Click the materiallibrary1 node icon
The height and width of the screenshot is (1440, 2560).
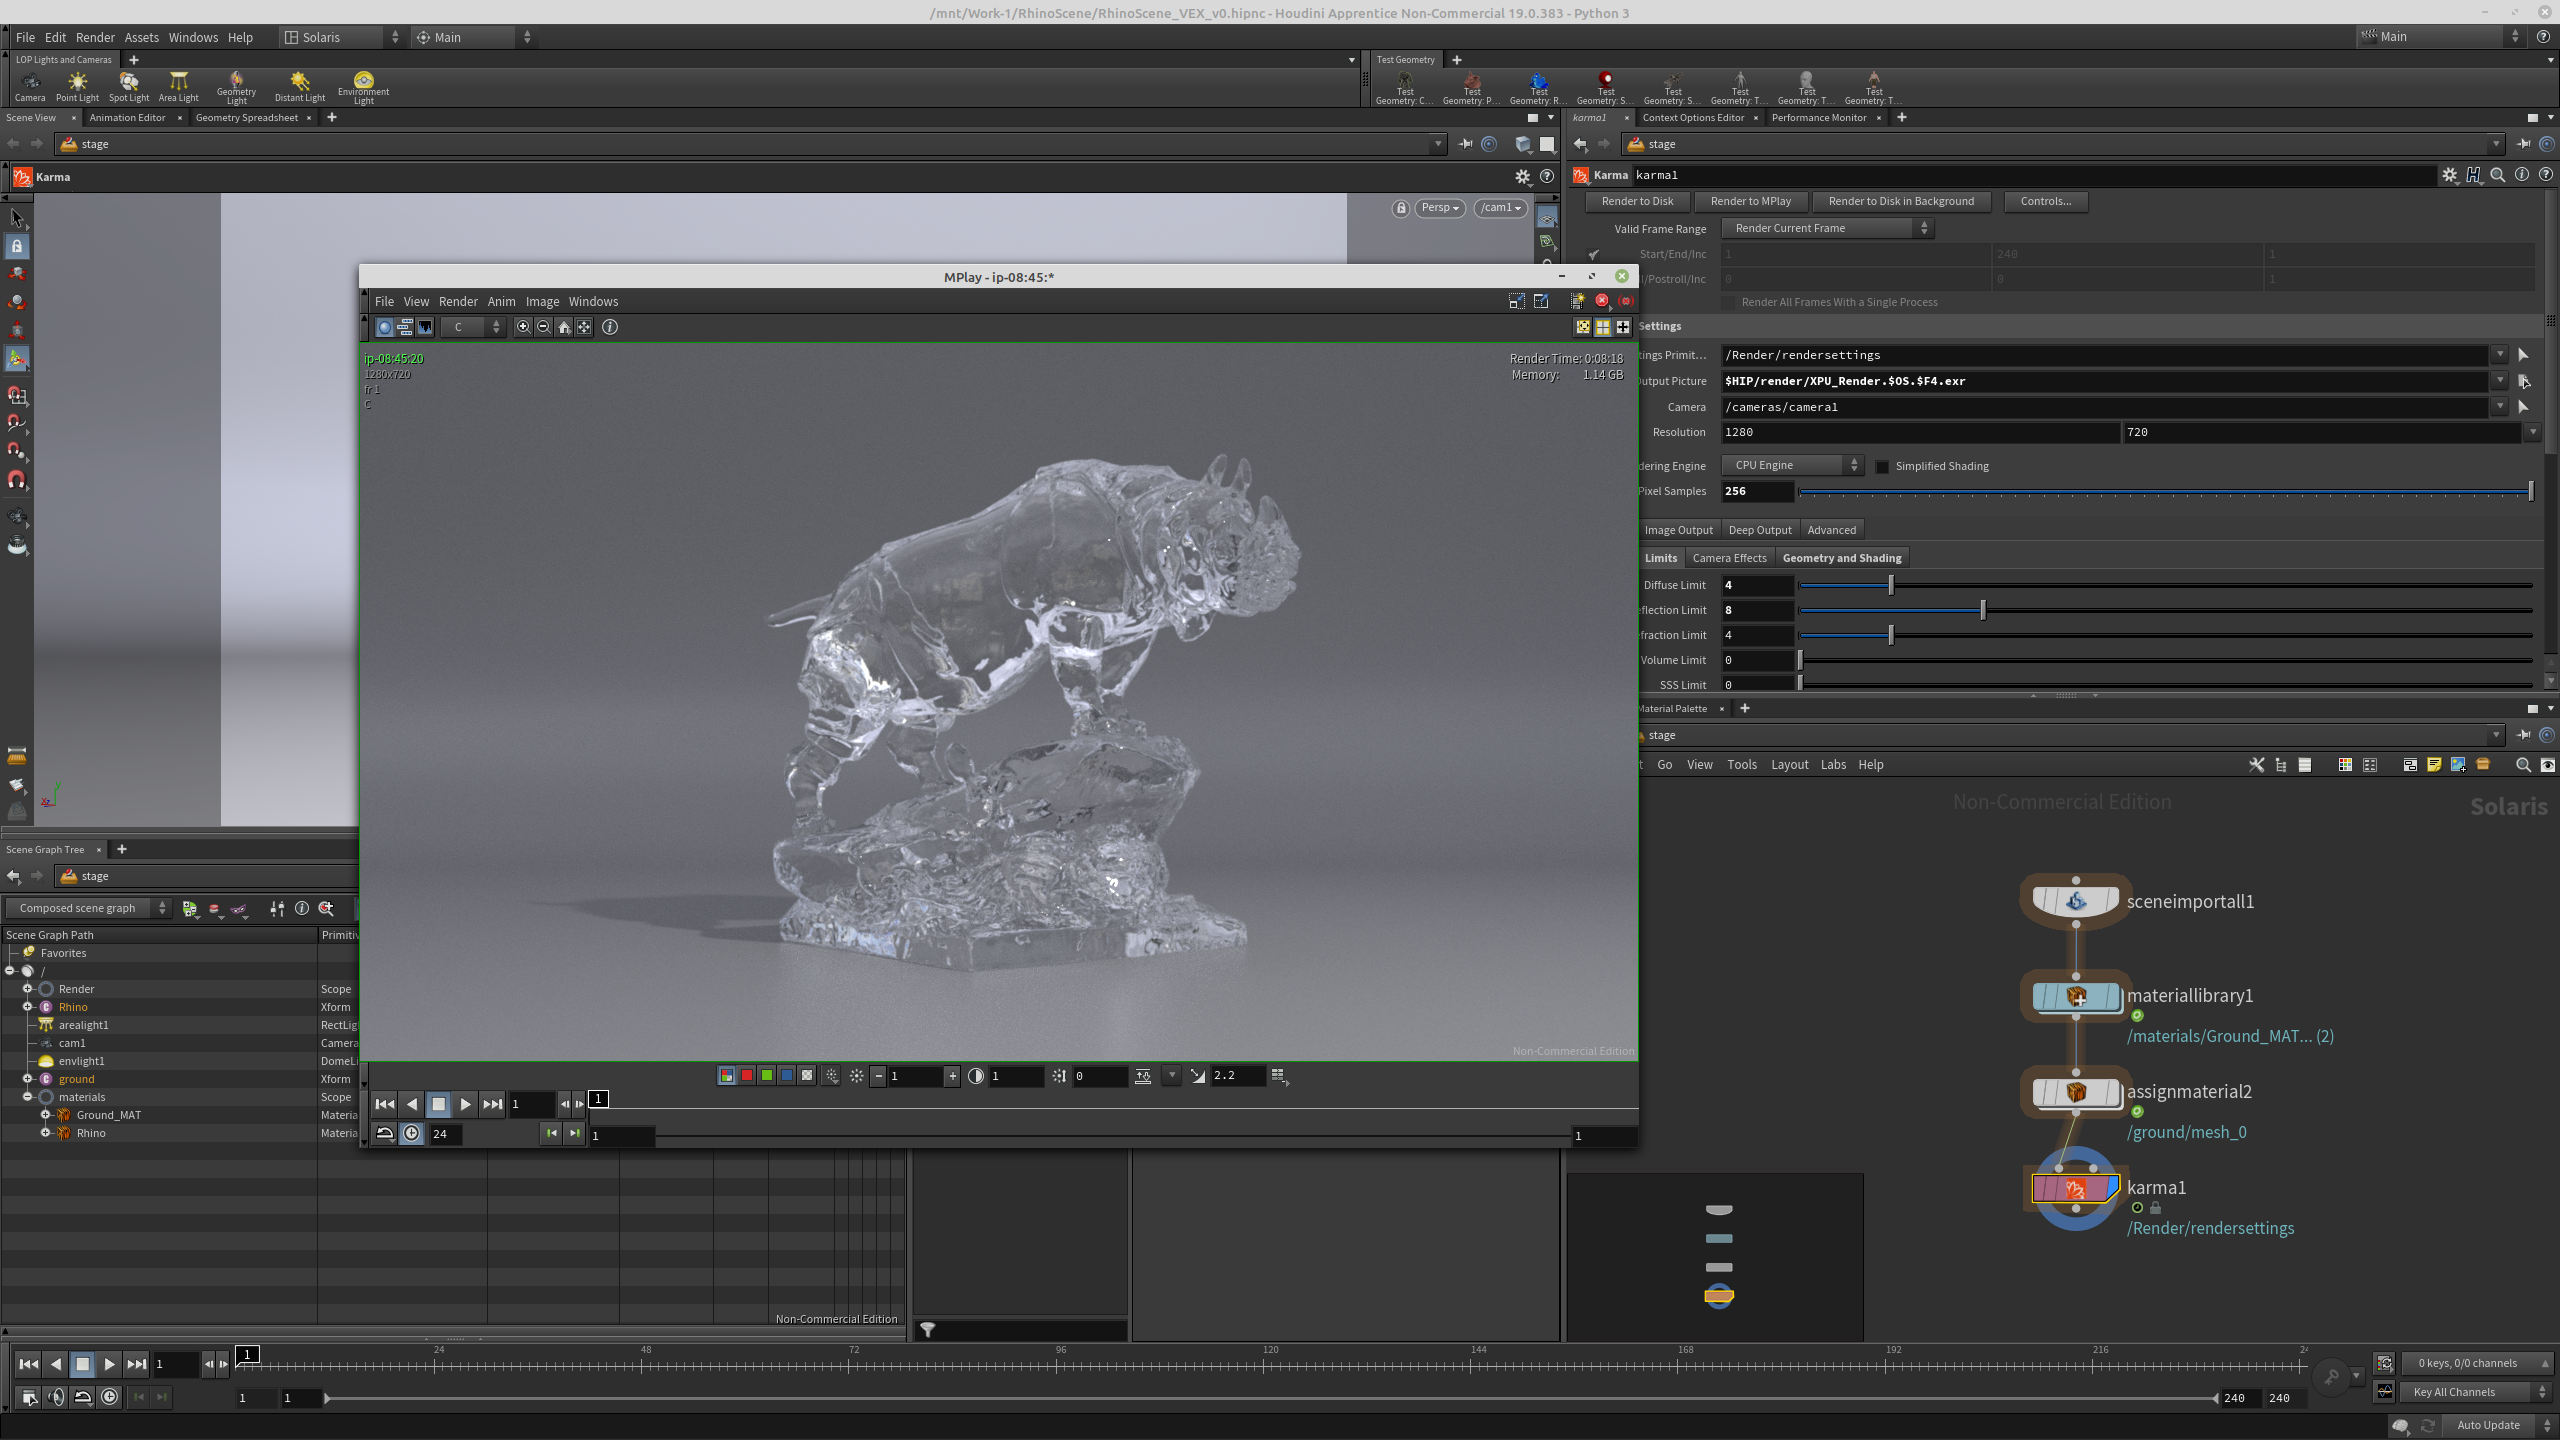(x=2076, y=996)
